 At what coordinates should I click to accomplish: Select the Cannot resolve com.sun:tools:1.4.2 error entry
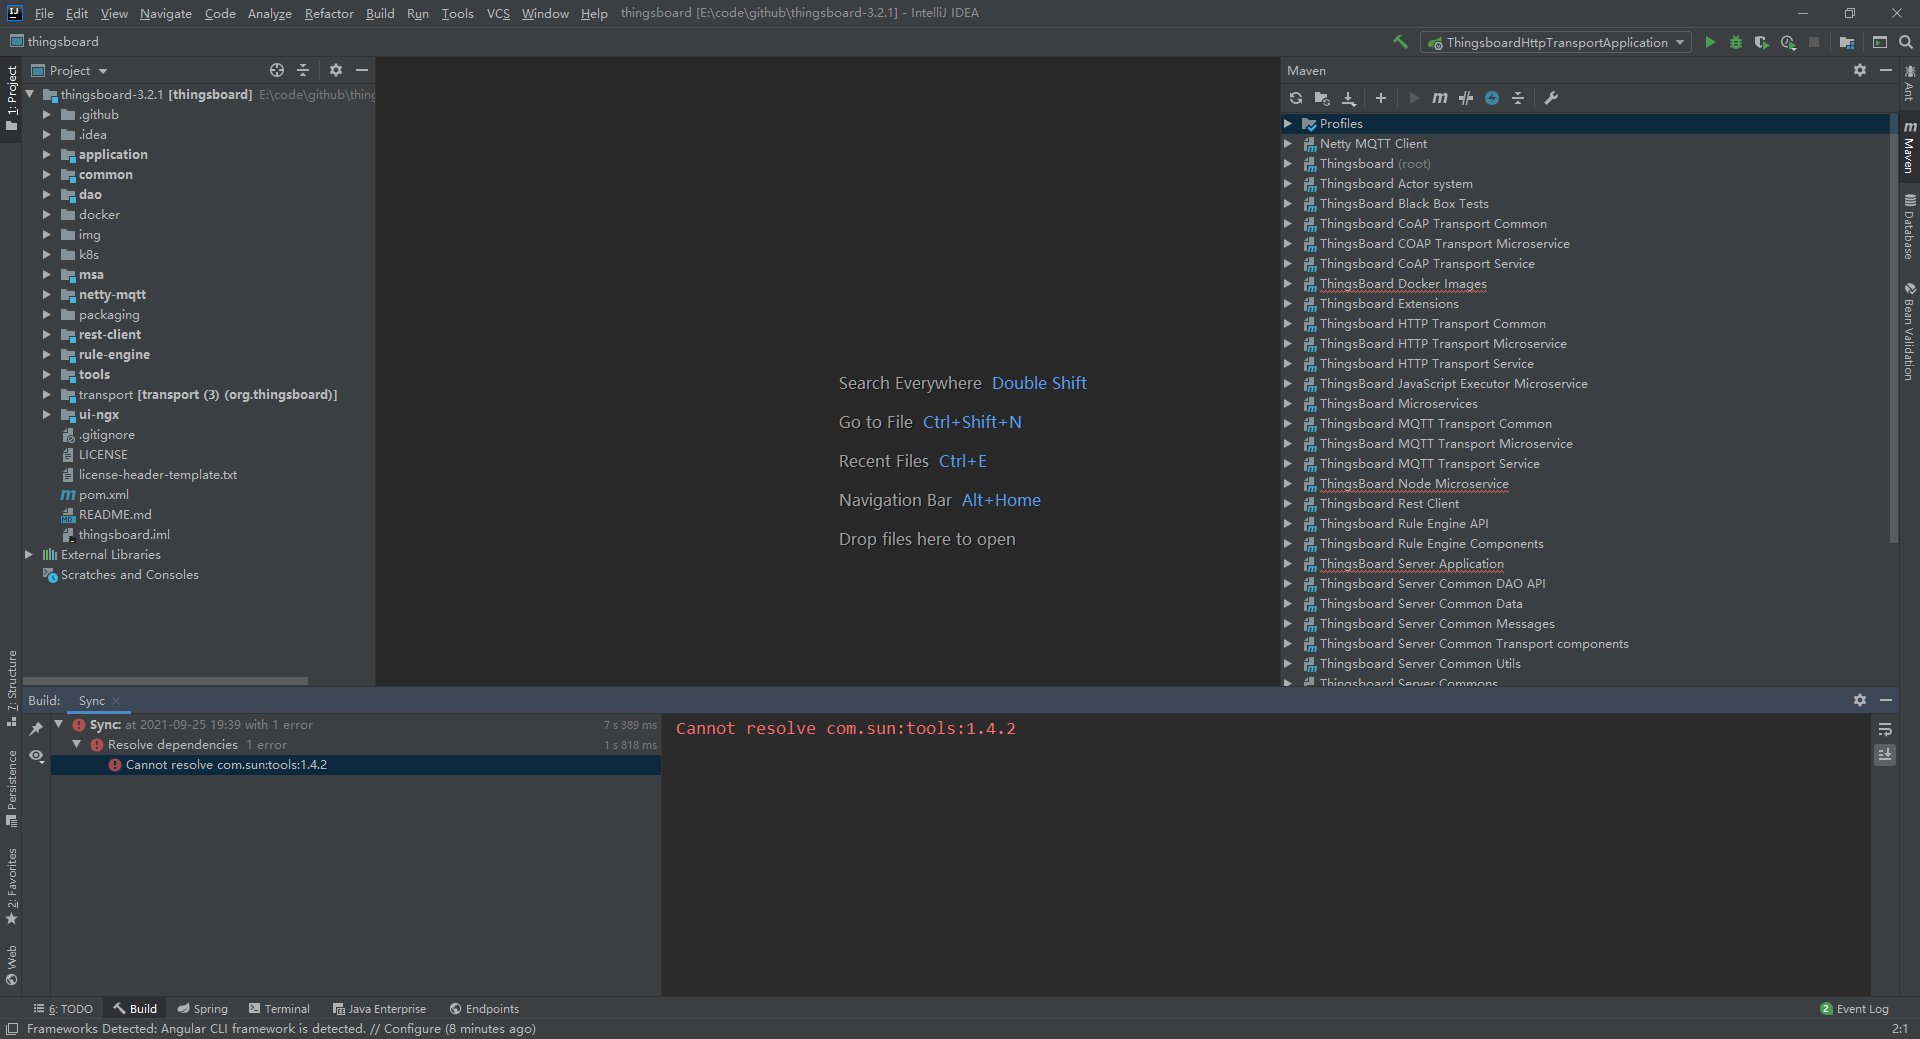[226, 765]
